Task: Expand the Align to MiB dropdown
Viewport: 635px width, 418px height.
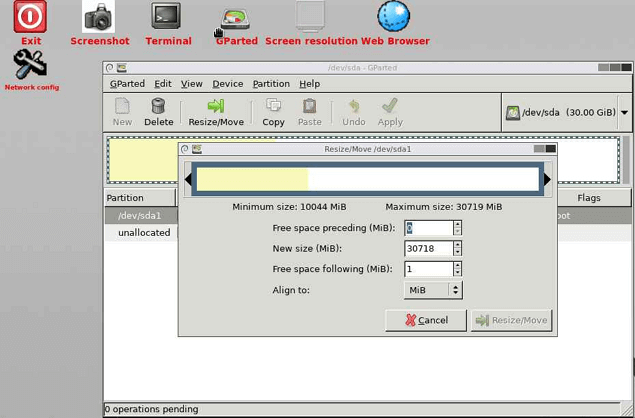Action: pos(433,290)
